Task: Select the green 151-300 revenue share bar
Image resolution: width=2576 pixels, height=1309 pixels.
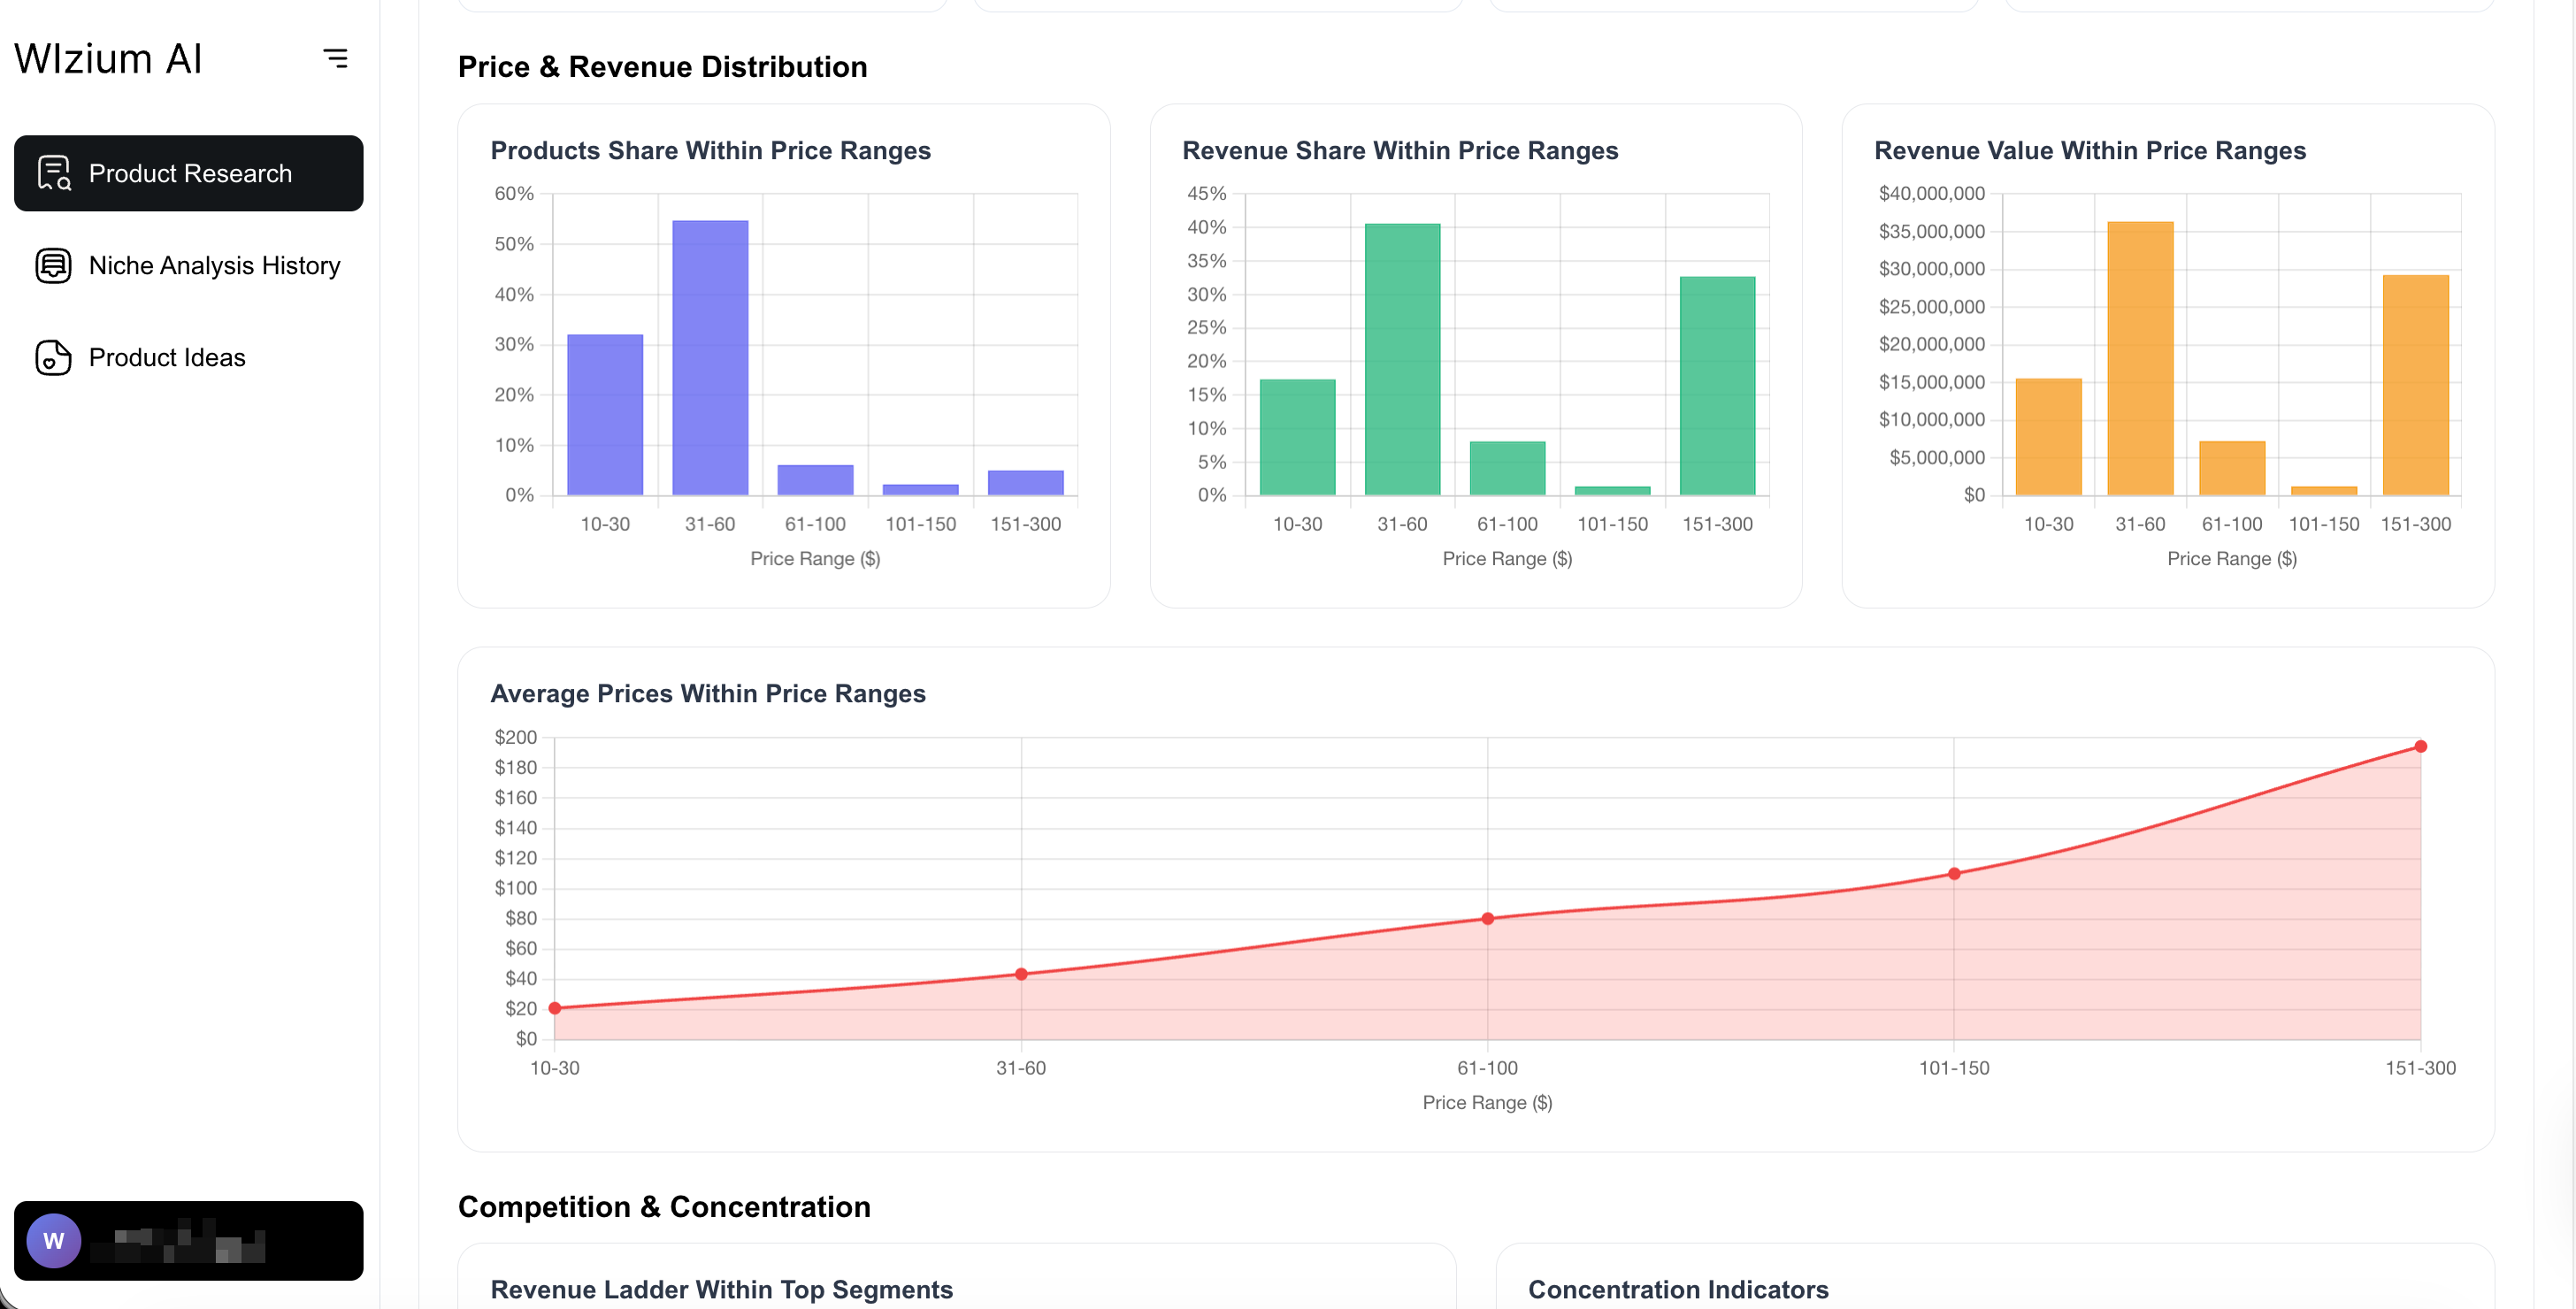Action: (x=1717, y=385)
